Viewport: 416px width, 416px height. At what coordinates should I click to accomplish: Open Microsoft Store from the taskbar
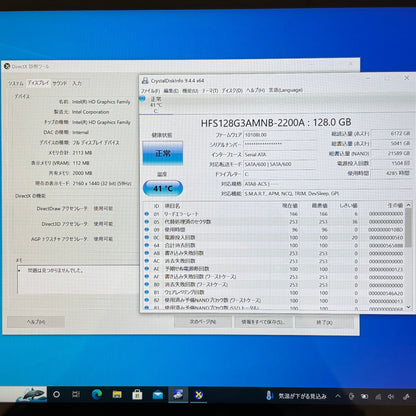137,395
